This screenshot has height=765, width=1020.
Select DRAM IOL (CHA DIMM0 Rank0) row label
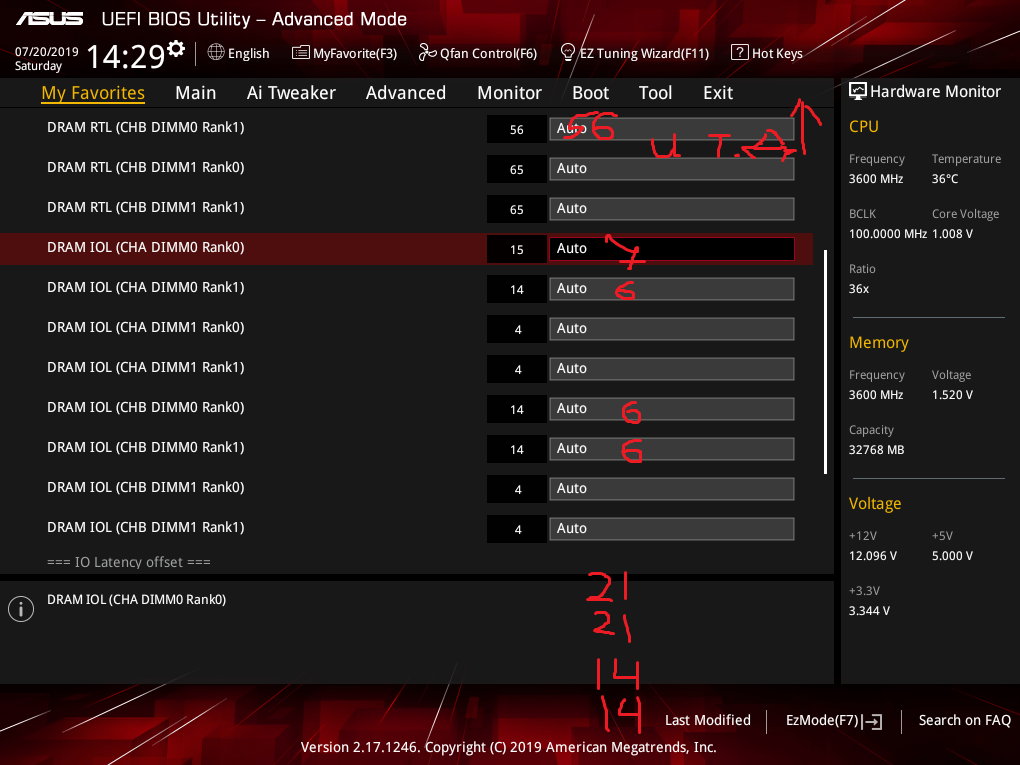click(146, 247)
